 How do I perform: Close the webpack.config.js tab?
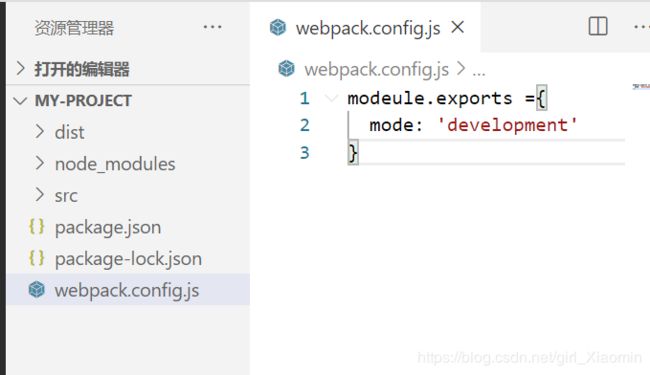tap(458, 27)
